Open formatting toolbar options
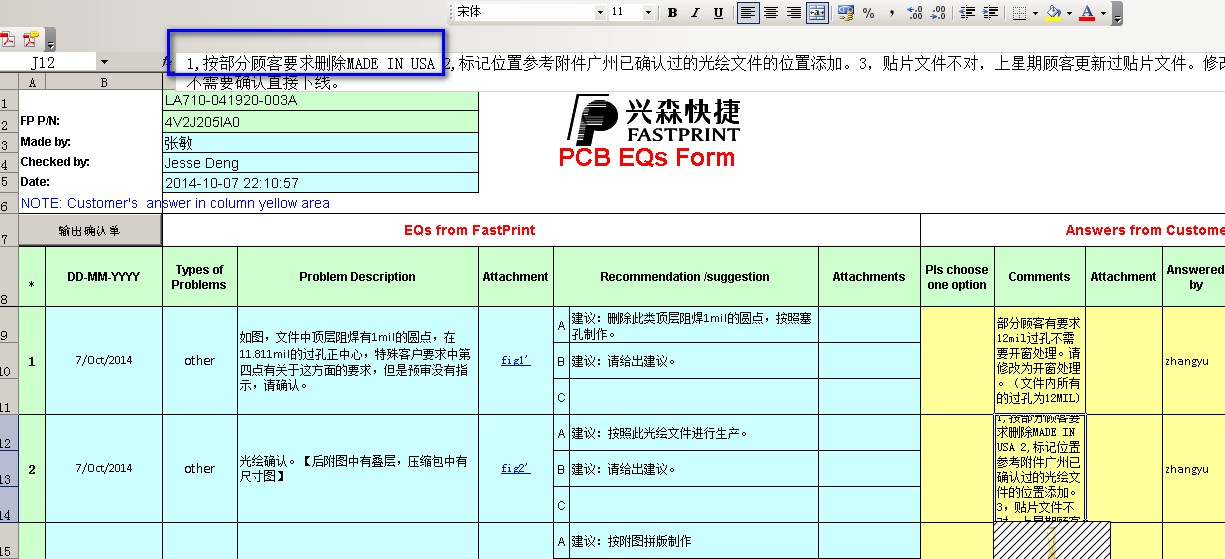1225x559 pixels. (x=1117, y=14)
